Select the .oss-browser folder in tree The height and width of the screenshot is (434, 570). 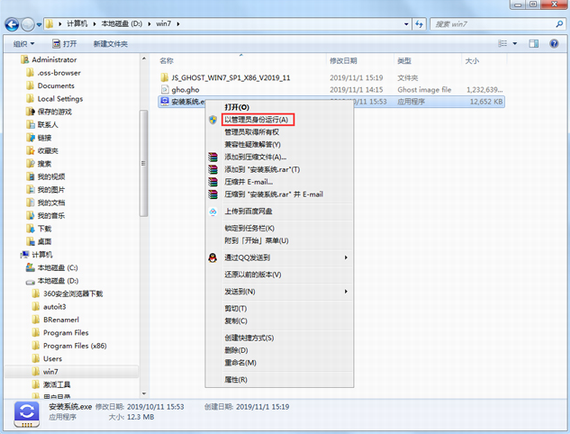59,73
